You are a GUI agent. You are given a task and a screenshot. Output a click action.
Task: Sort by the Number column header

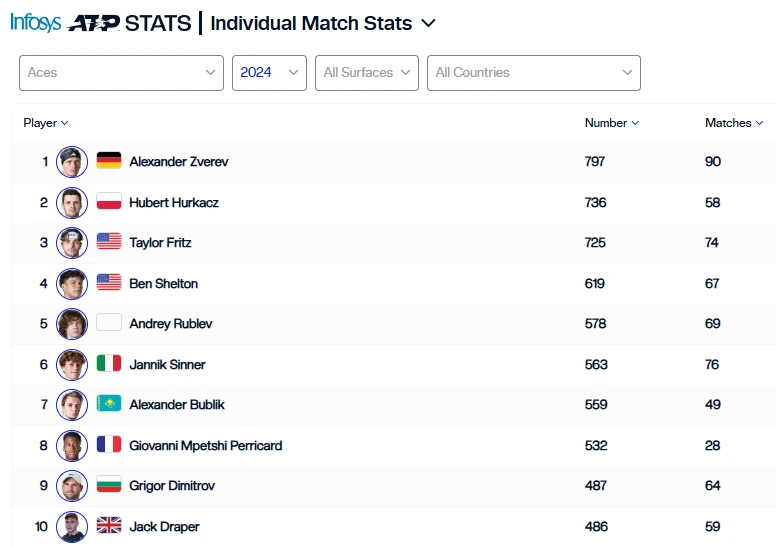pyautogui.click(x=611, y=123)
